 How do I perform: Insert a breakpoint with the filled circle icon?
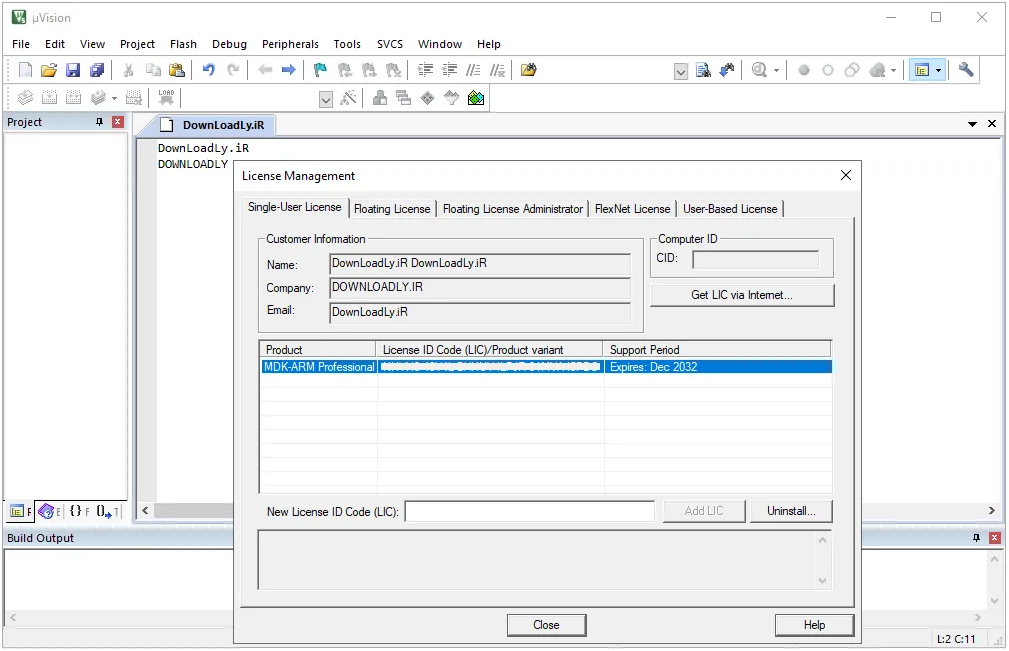[804, 70]
